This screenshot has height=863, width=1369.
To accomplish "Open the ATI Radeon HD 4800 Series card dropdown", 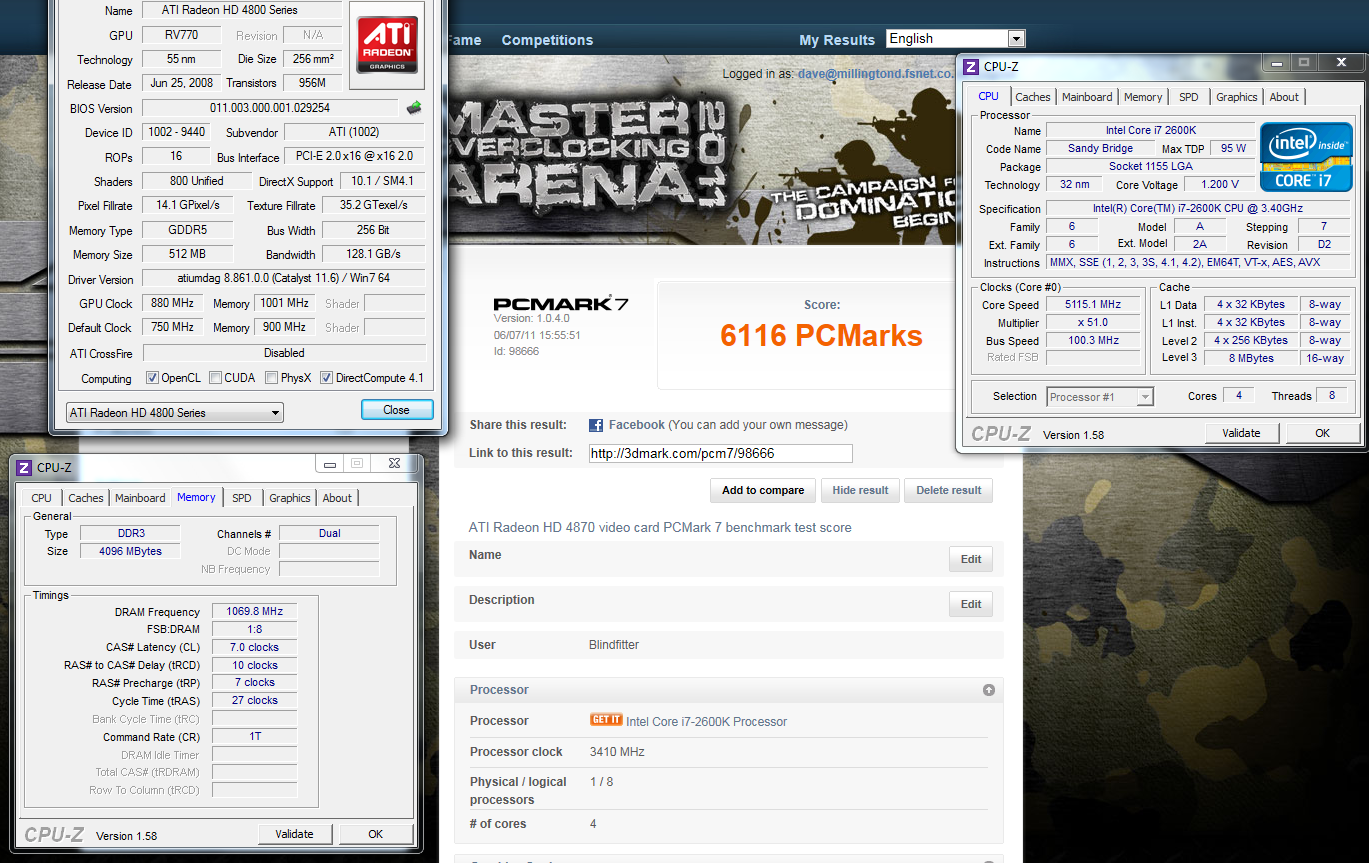I will [x=175, y=412].
